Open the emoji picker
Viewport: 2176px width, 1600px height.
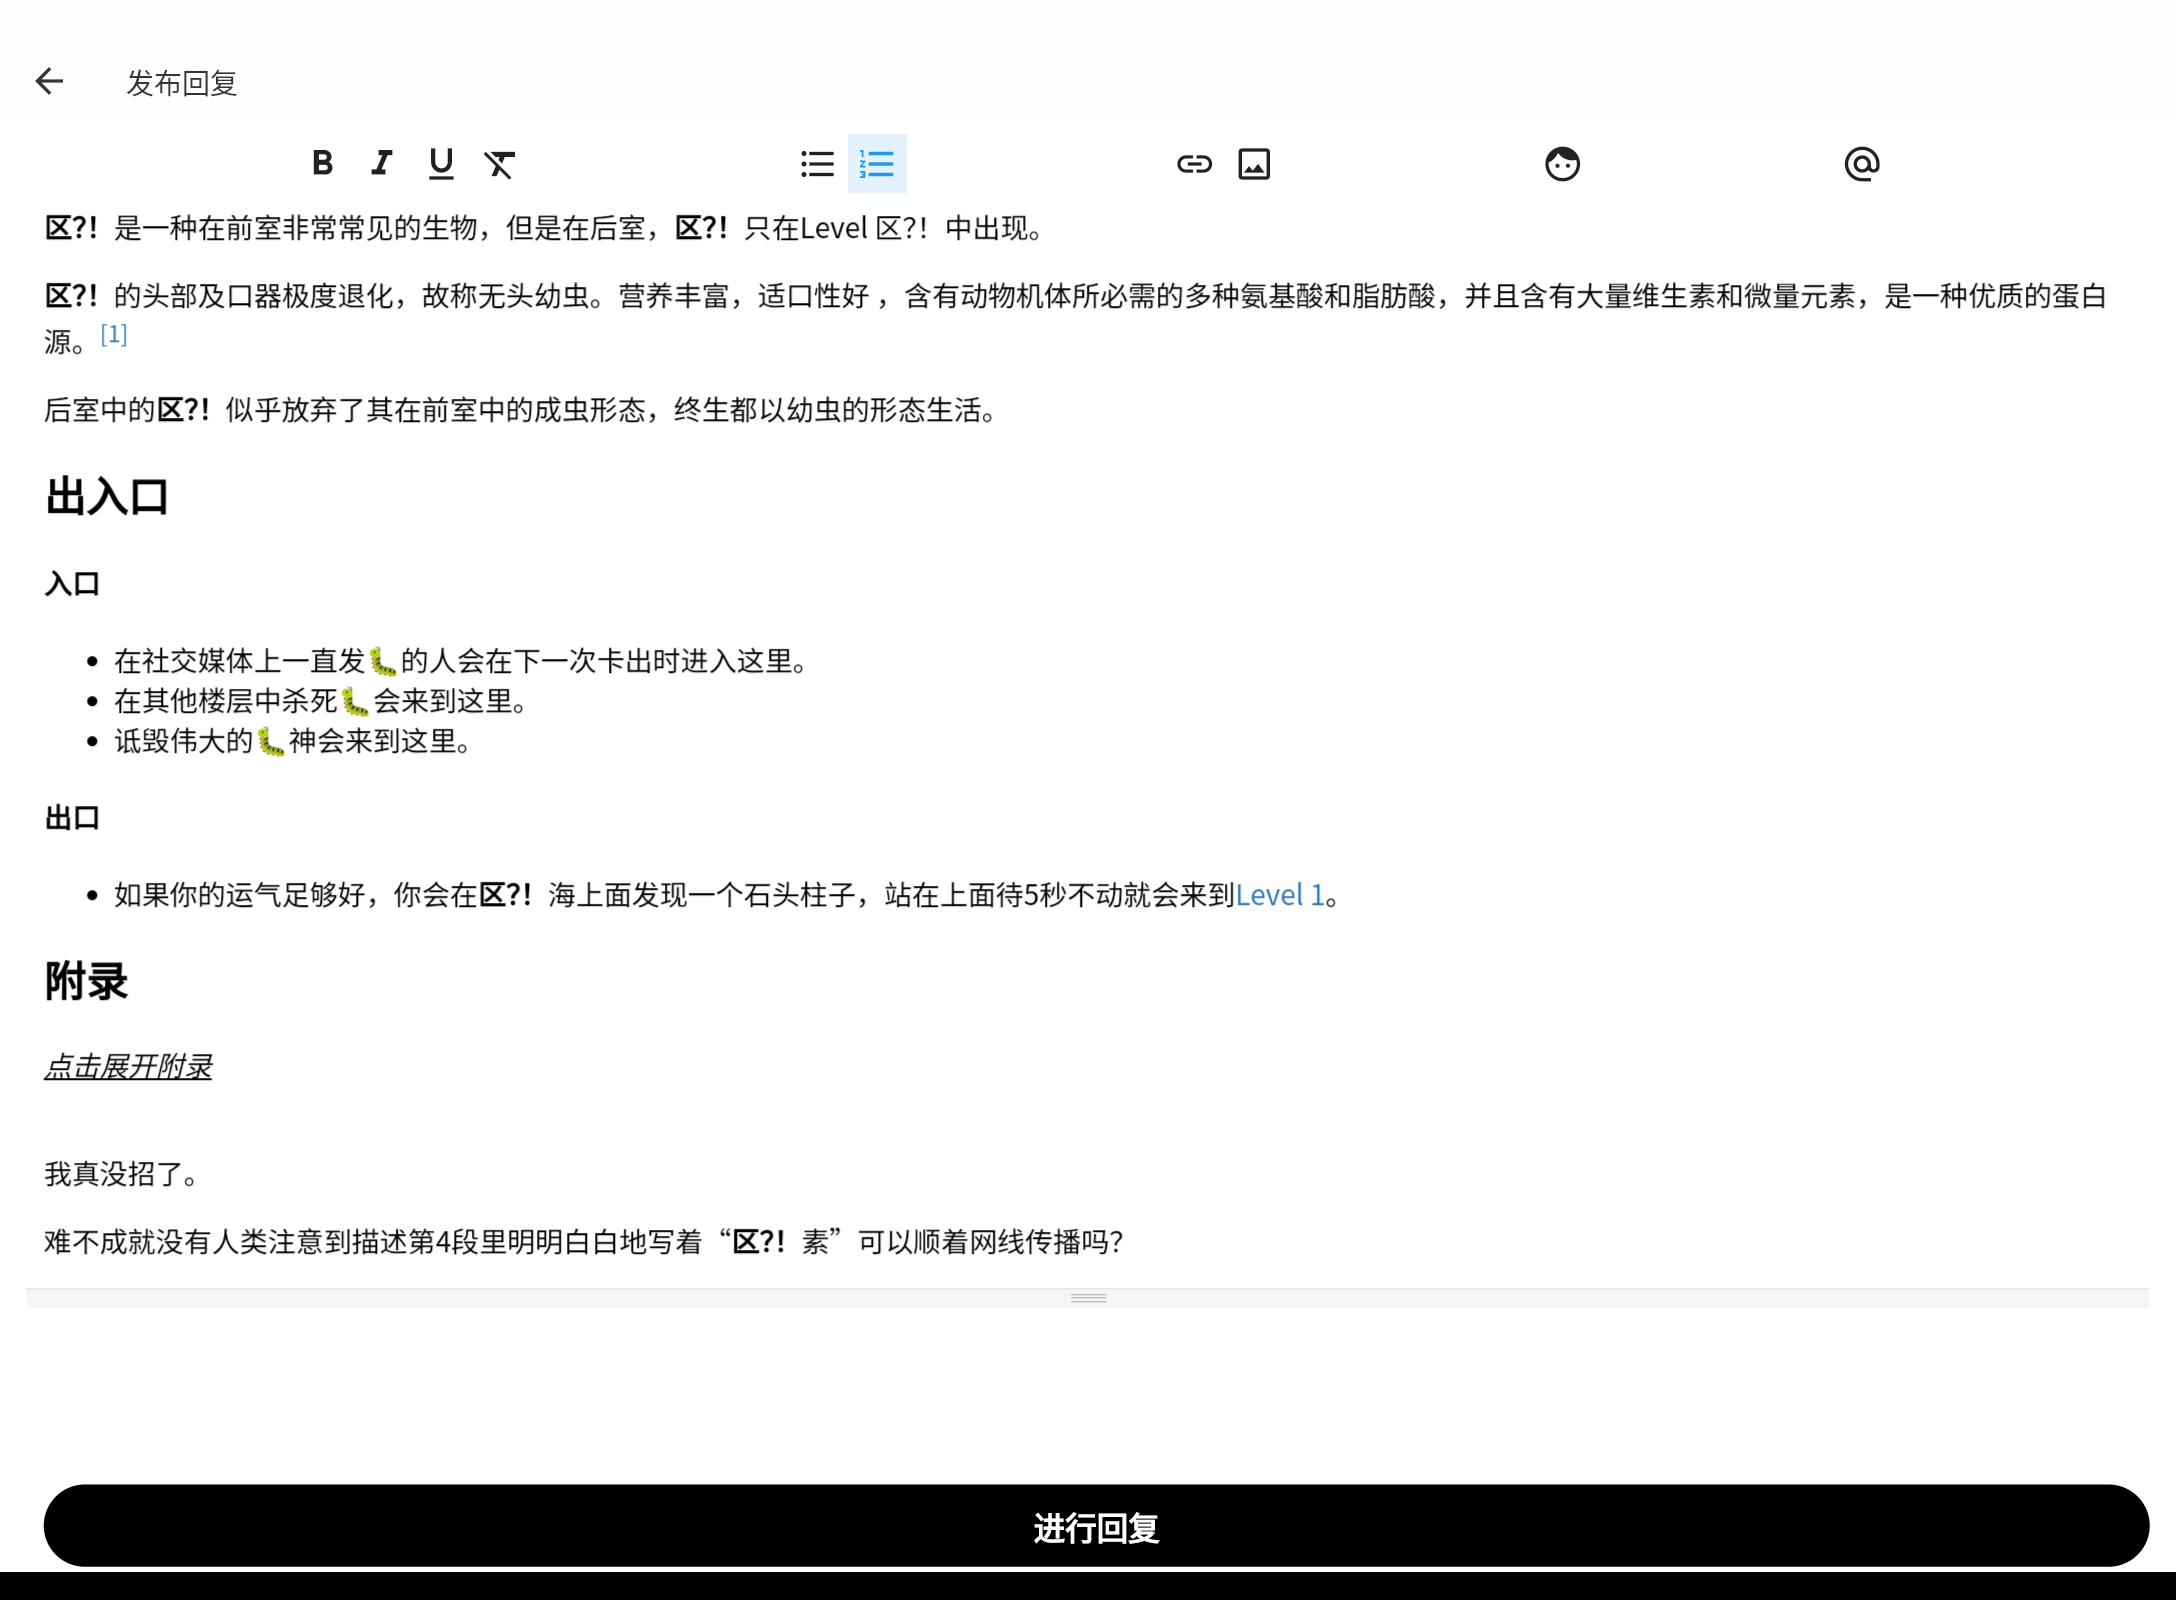pyautogui.click(x=1561, y=163)
